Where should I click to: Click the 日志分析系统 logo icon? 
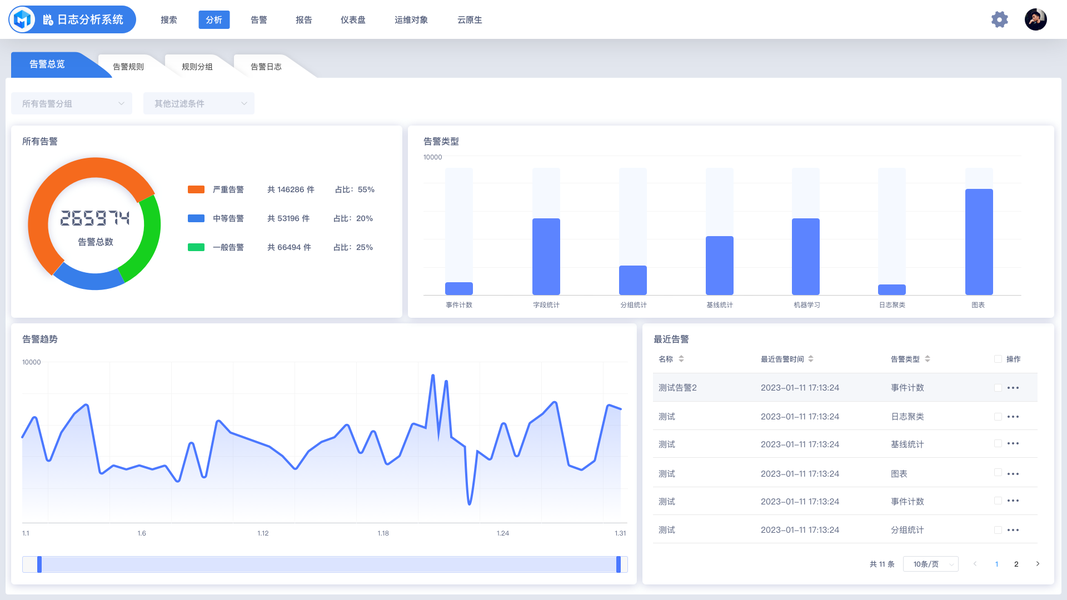(22, 20)
